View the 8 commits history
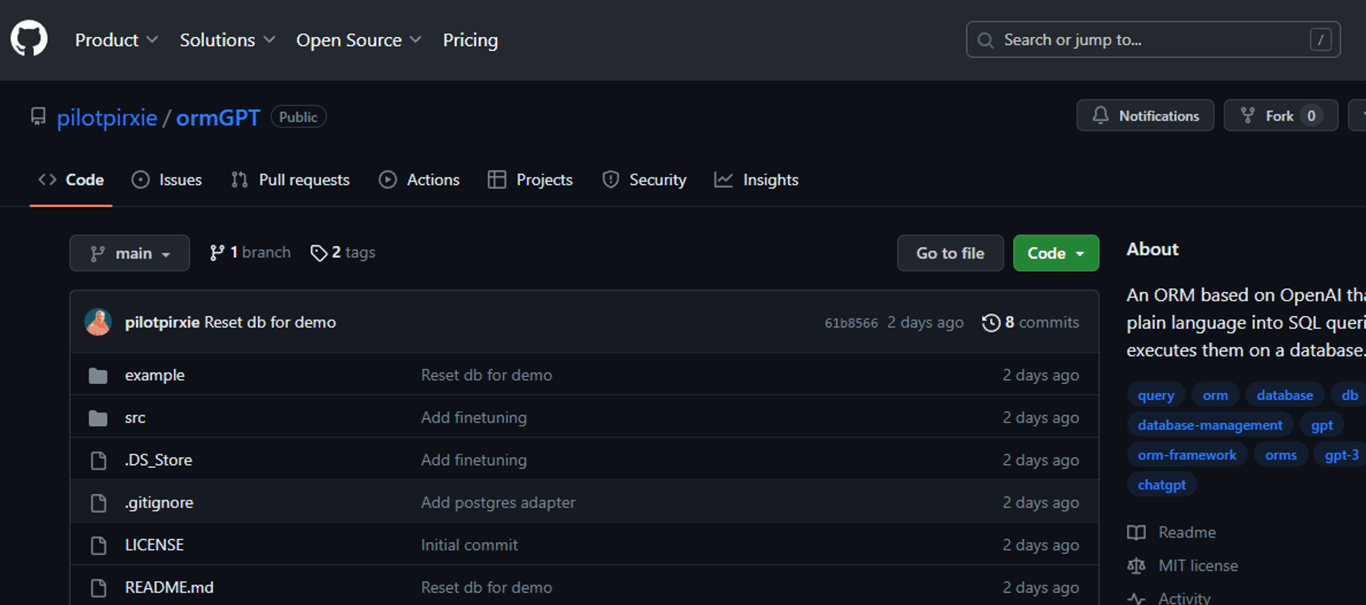 tap(1031, 322)
